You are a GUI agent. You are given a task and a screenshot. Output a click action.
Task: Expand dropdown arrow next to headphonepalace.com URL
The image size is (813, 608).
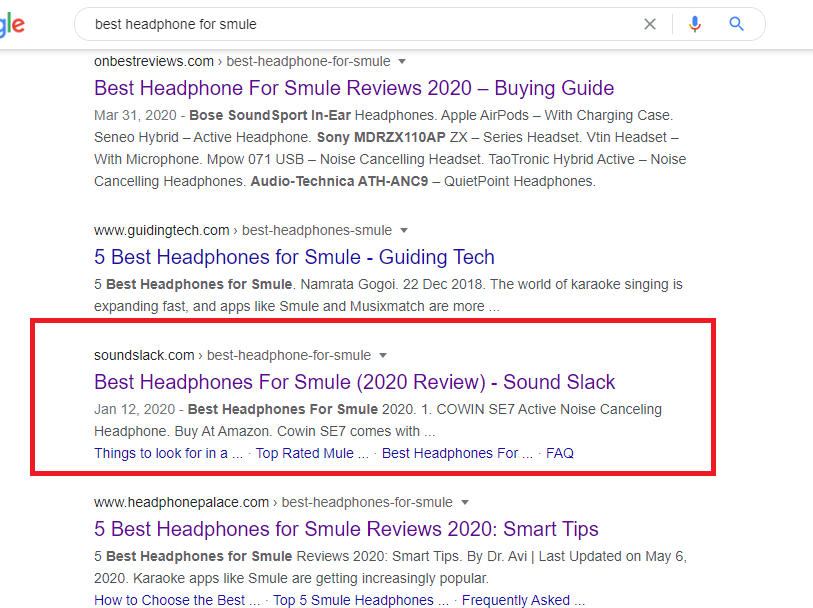point(465,502)
